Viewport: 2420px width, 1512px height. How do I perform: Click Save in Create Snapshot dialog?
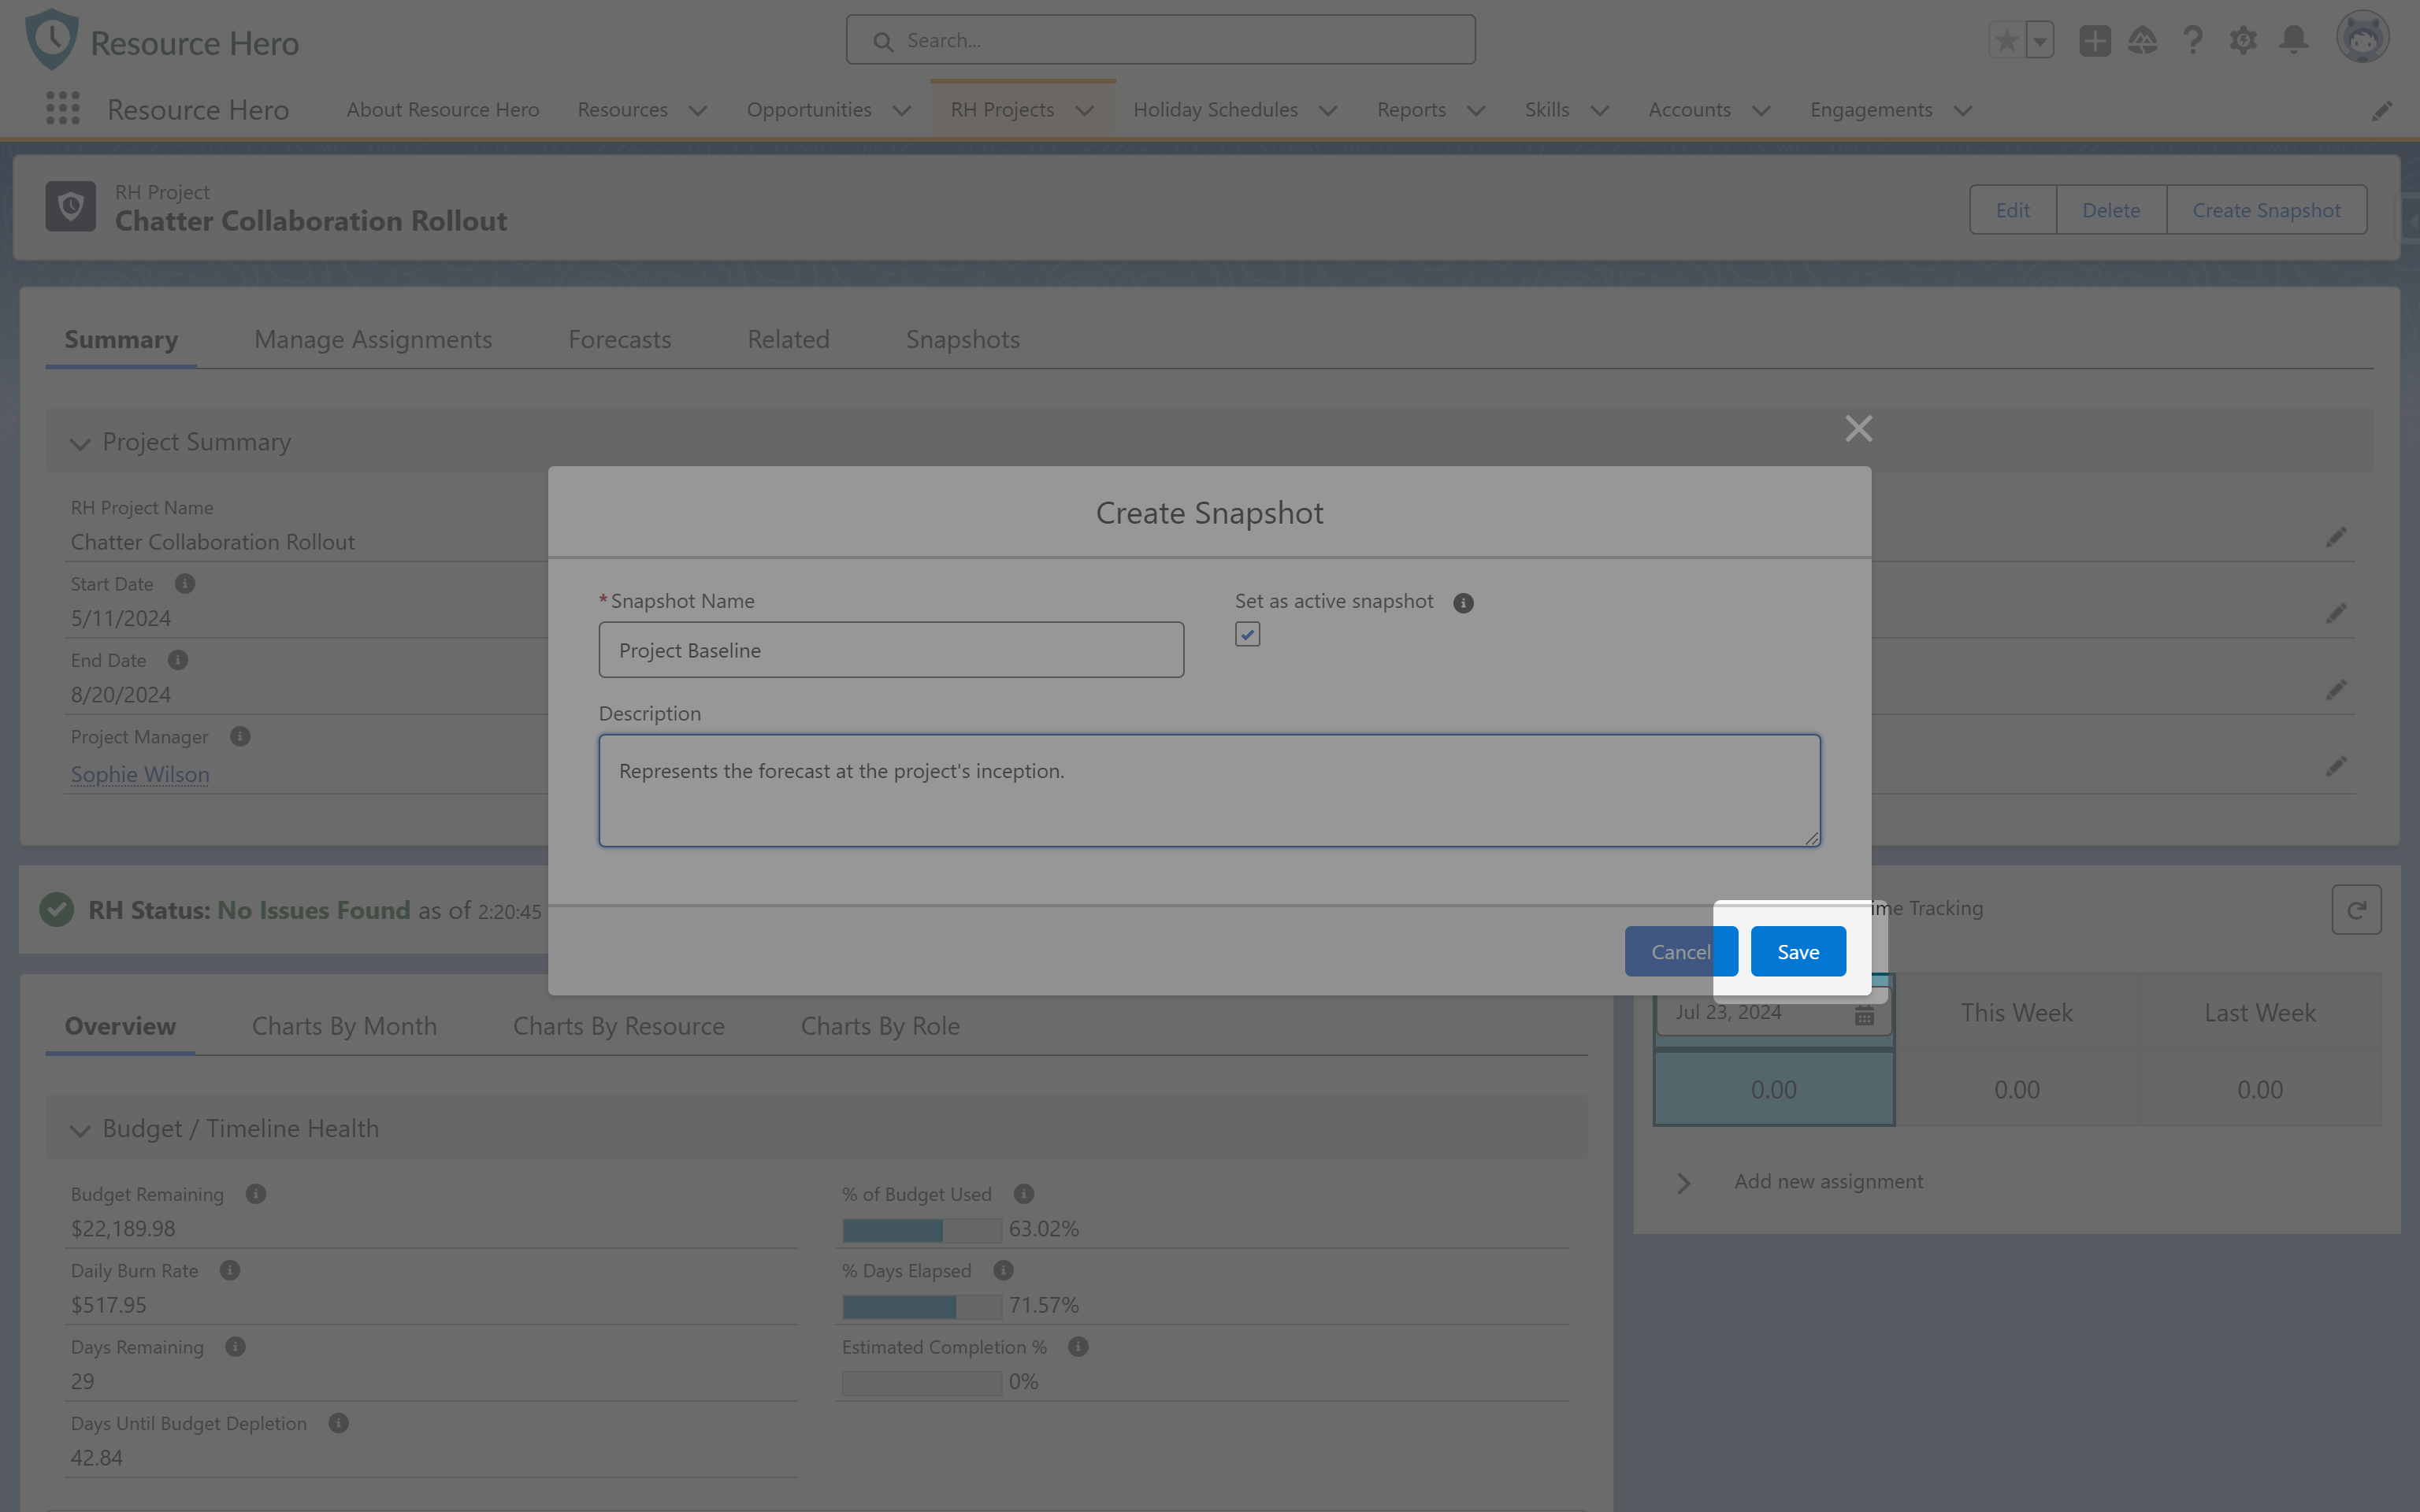click(1797, 951)
